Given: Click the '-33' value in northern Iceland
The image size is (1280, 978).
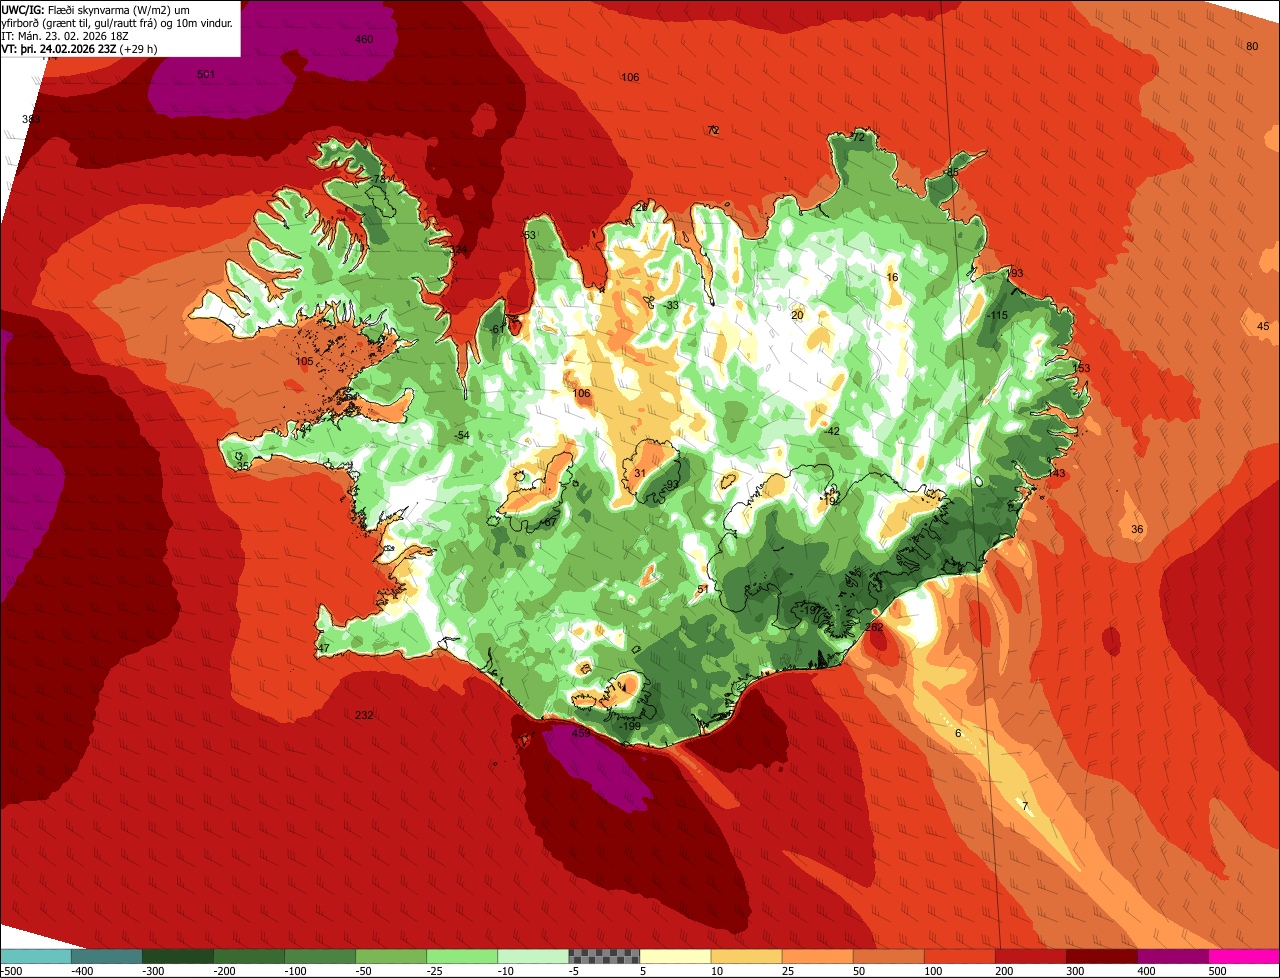Looking at the screenshot, I should (671, 305).
